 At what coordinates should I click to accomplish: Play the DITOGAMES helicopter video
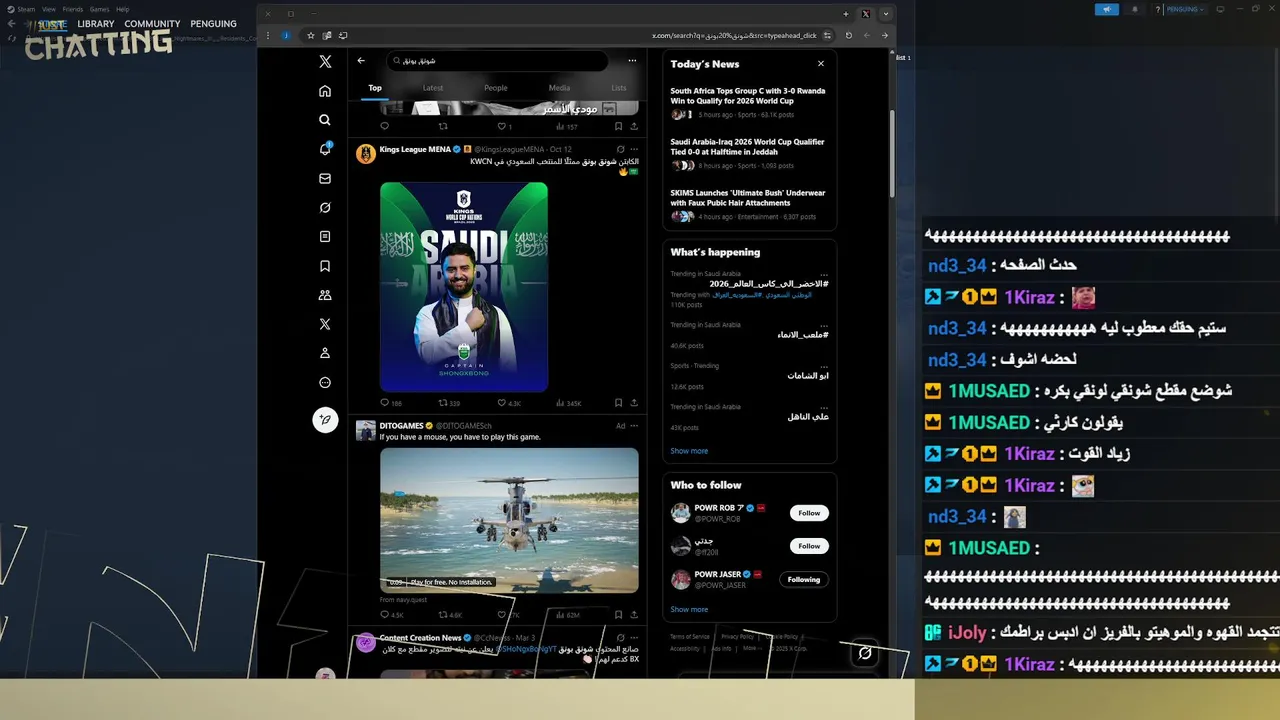tap(509, 520)
